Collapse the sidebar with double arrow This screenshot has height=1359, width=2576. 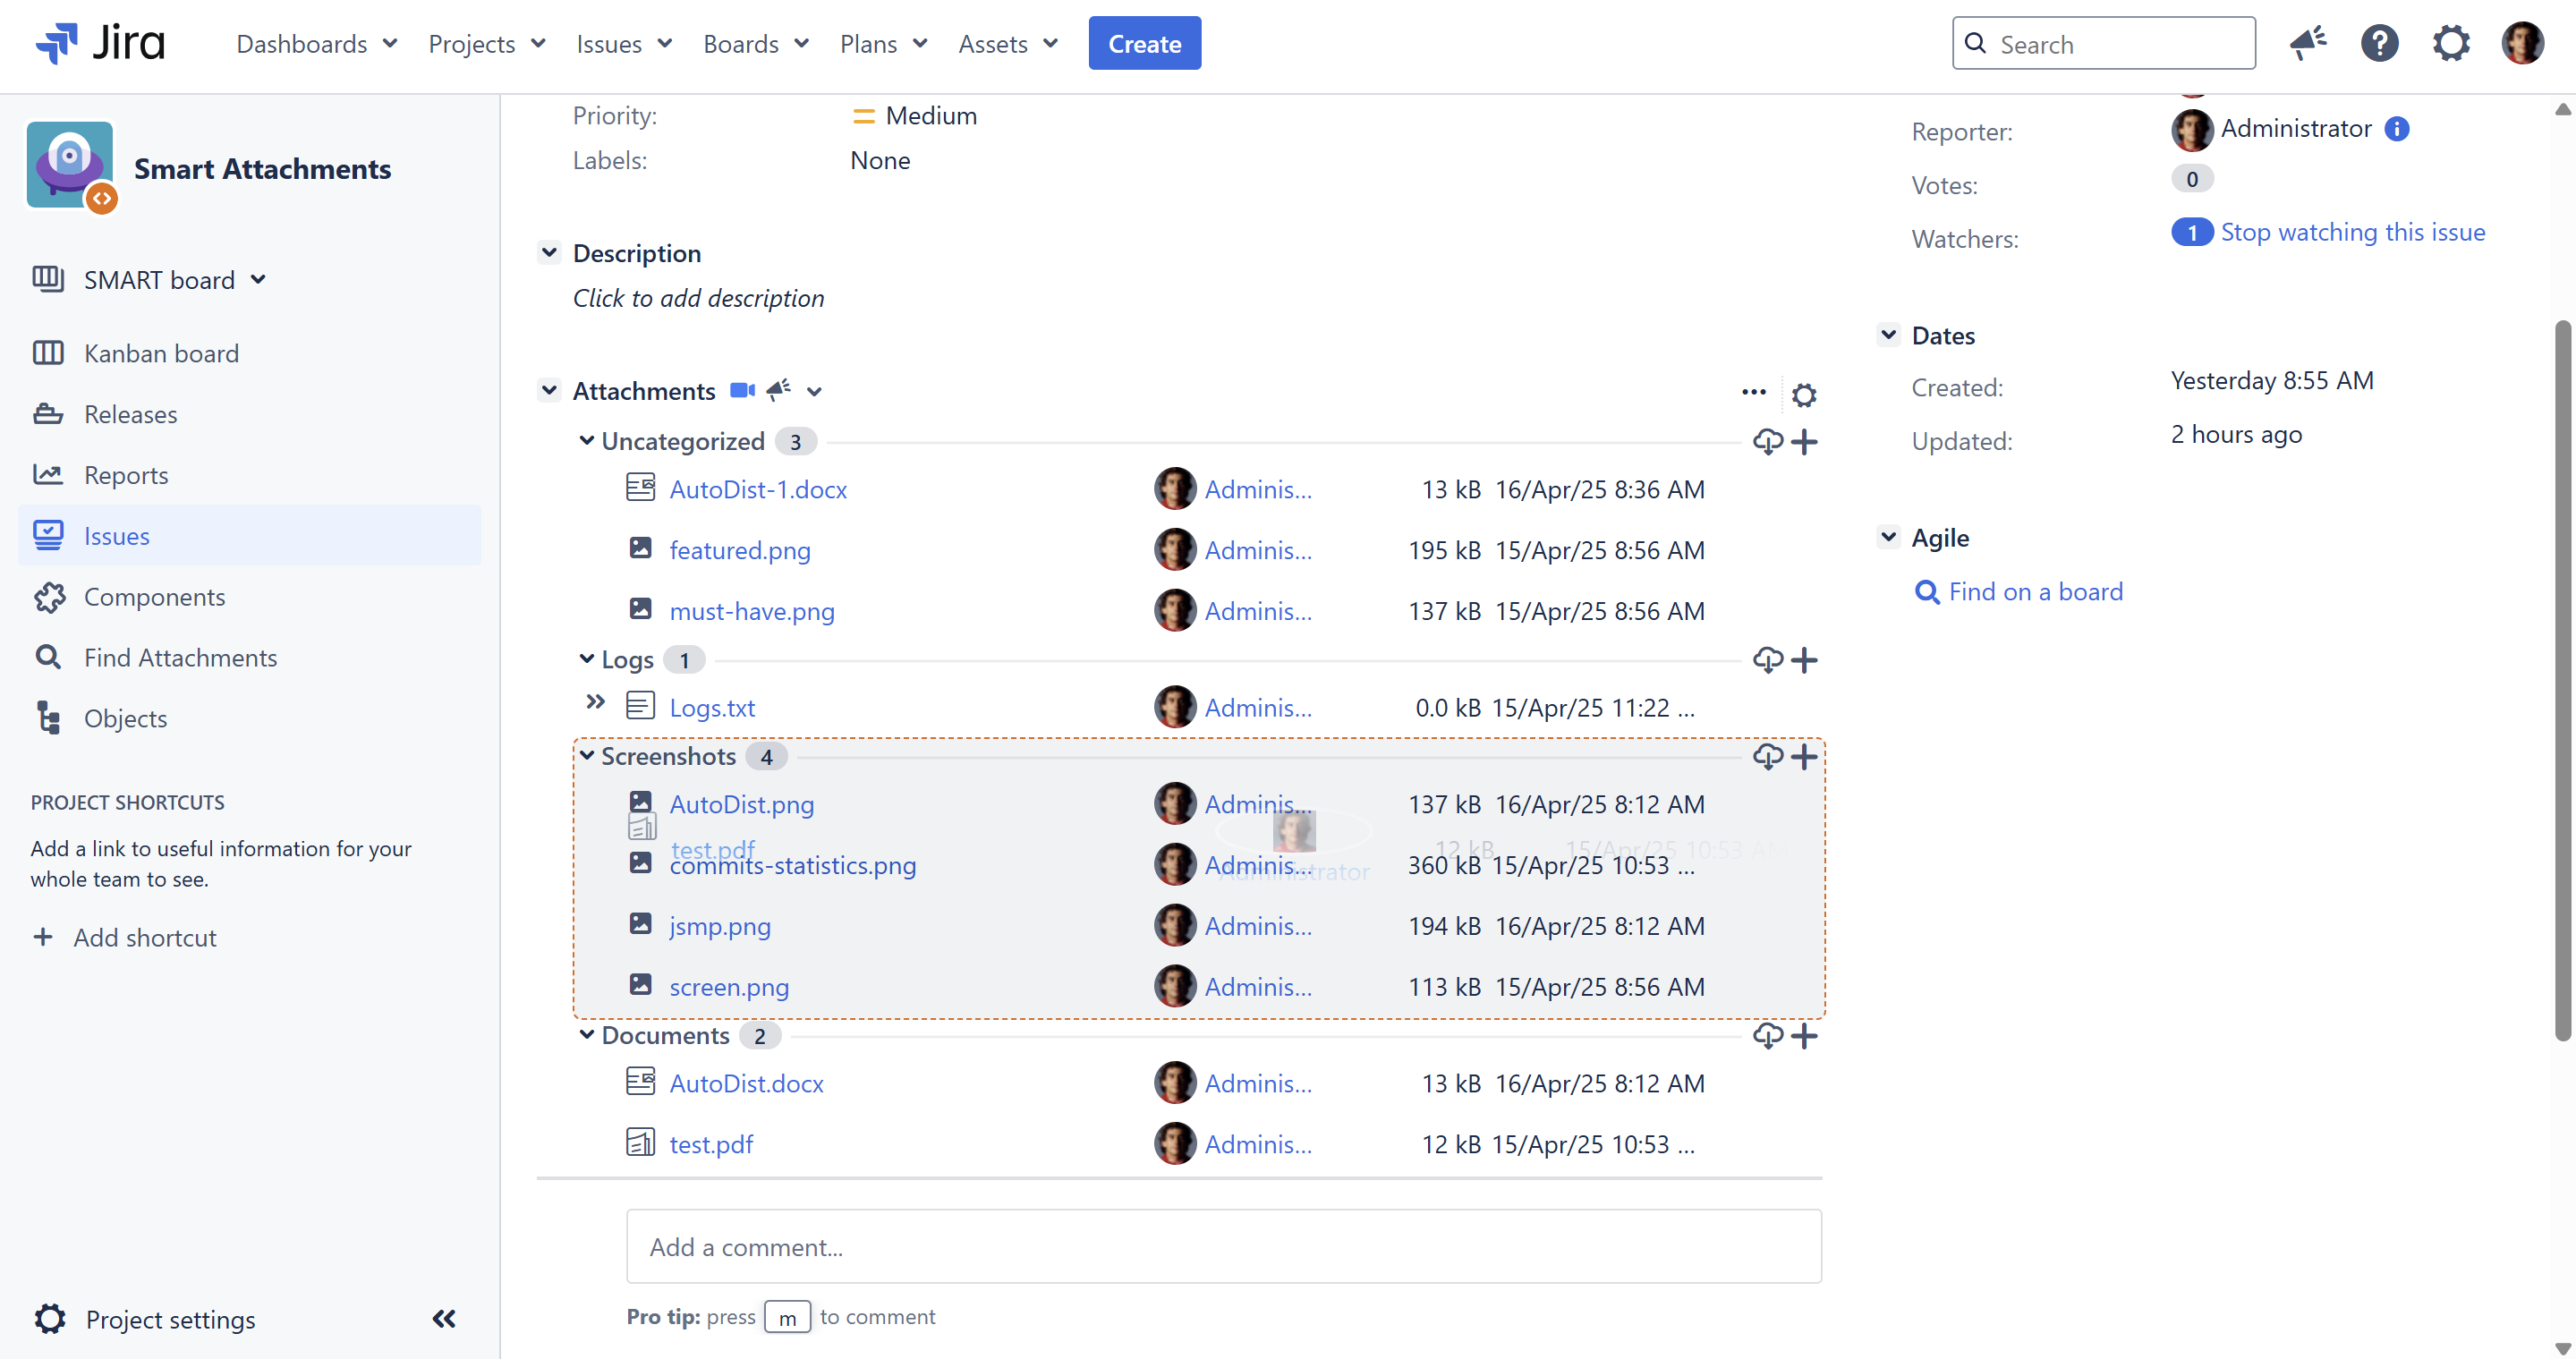pyautogui.click(x=444, y=1318)
